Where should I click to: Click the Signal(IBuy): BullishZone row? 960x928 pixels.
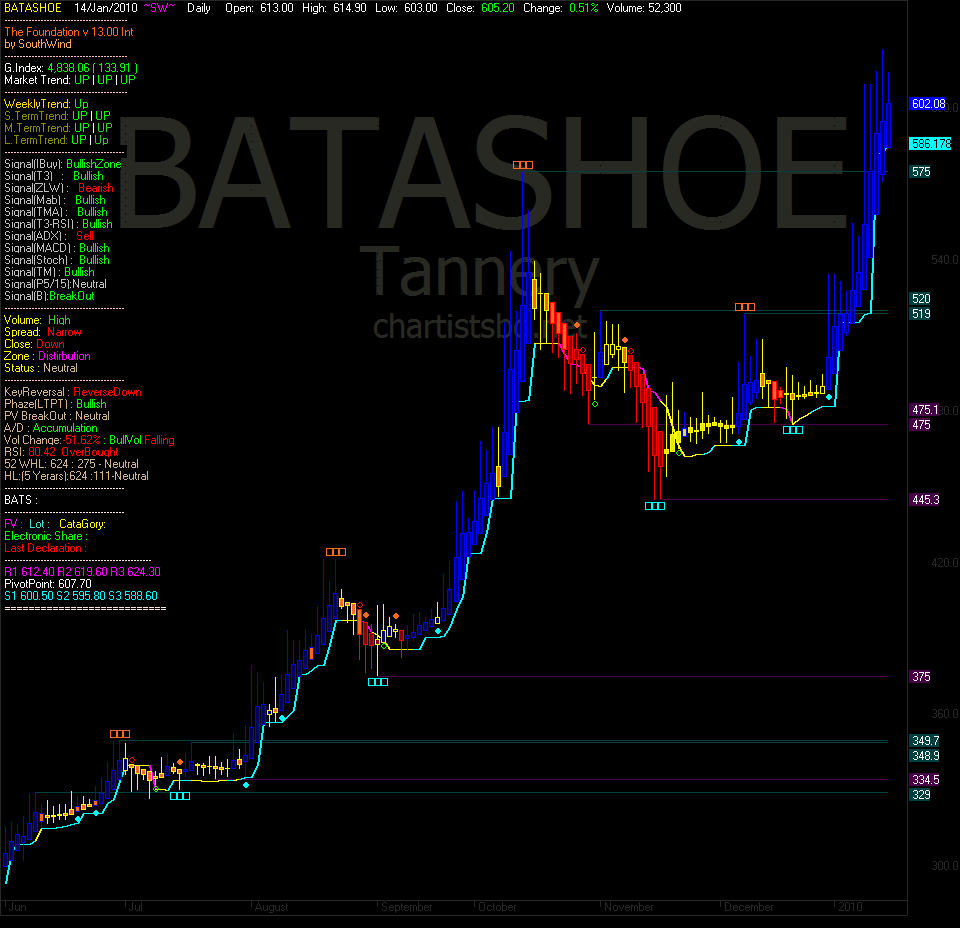(x=62, y=164)
